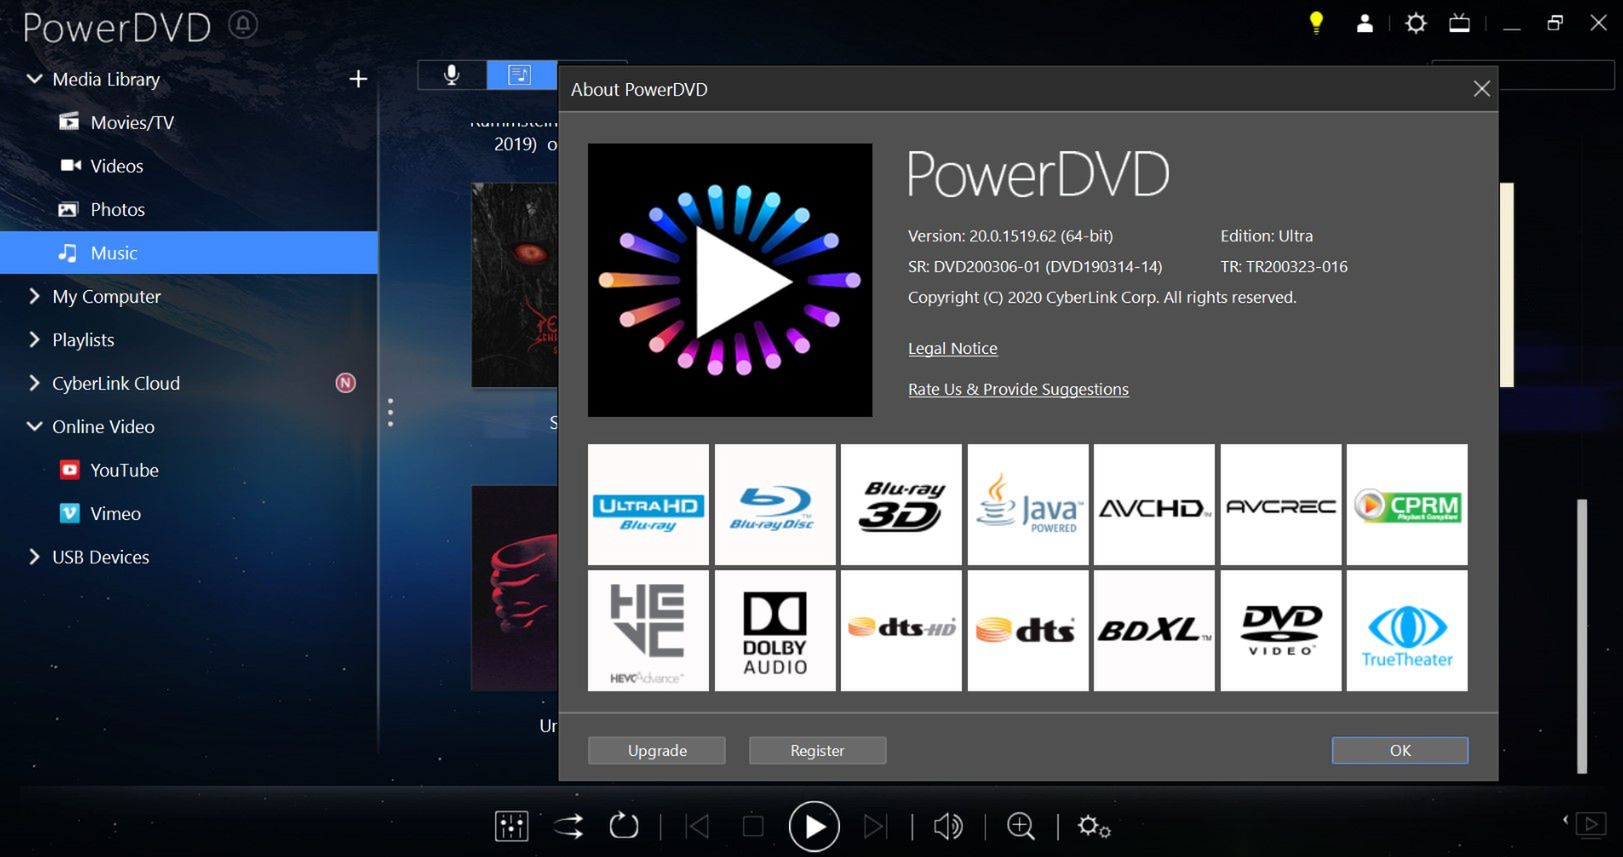1623x857 pixels.
Task: Click the dts-HD logo tile
Action: pos(901,631)
